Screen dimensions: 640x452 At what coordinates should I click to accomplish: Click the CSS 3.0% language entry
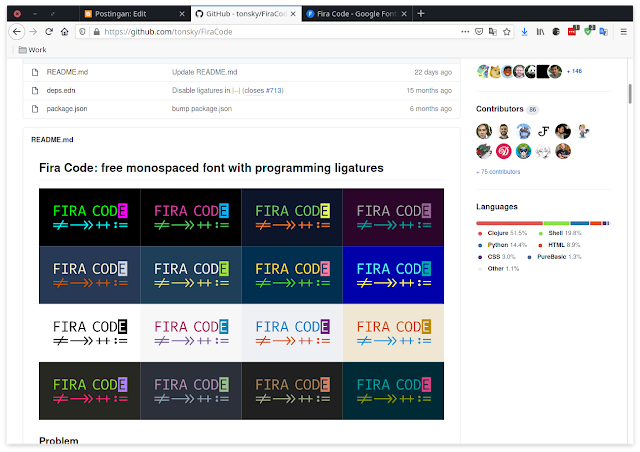496,257
